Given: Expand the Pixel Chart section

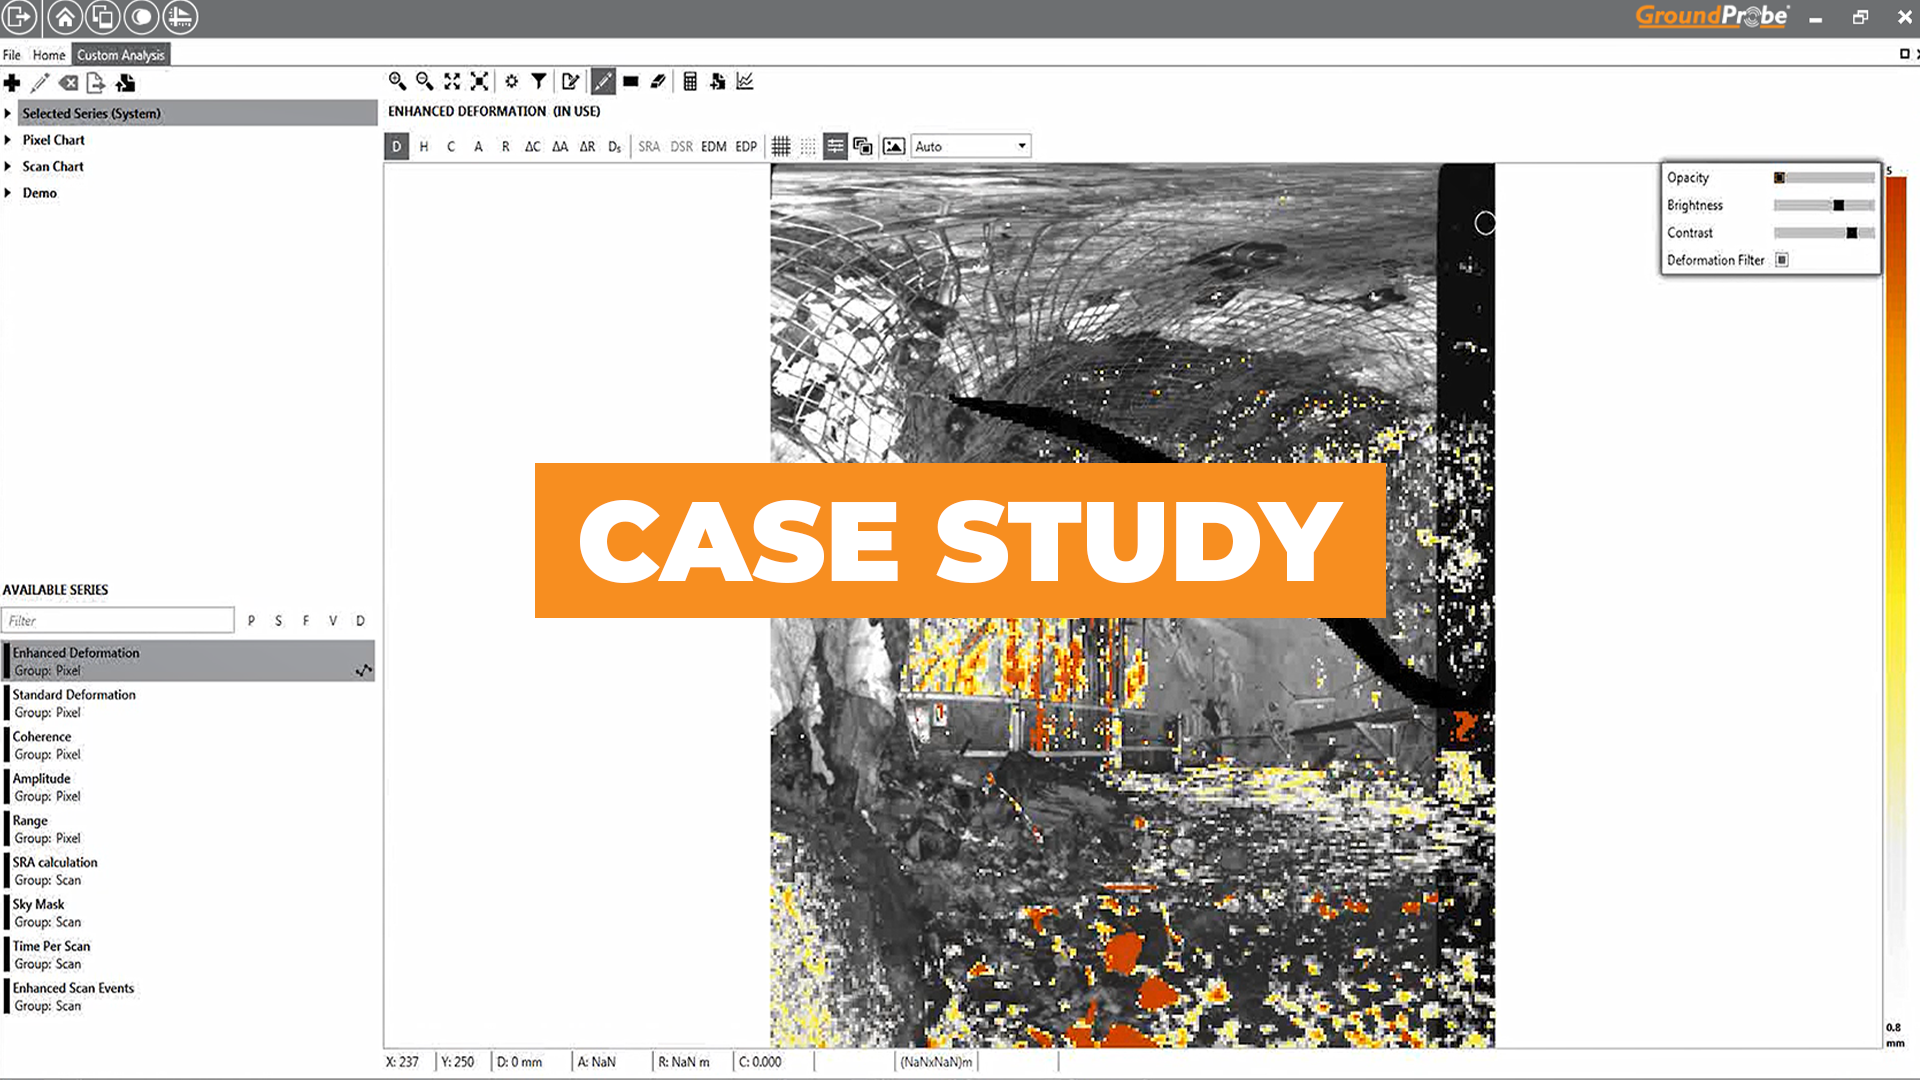Looking at the screenshot, I should [52, 140].
